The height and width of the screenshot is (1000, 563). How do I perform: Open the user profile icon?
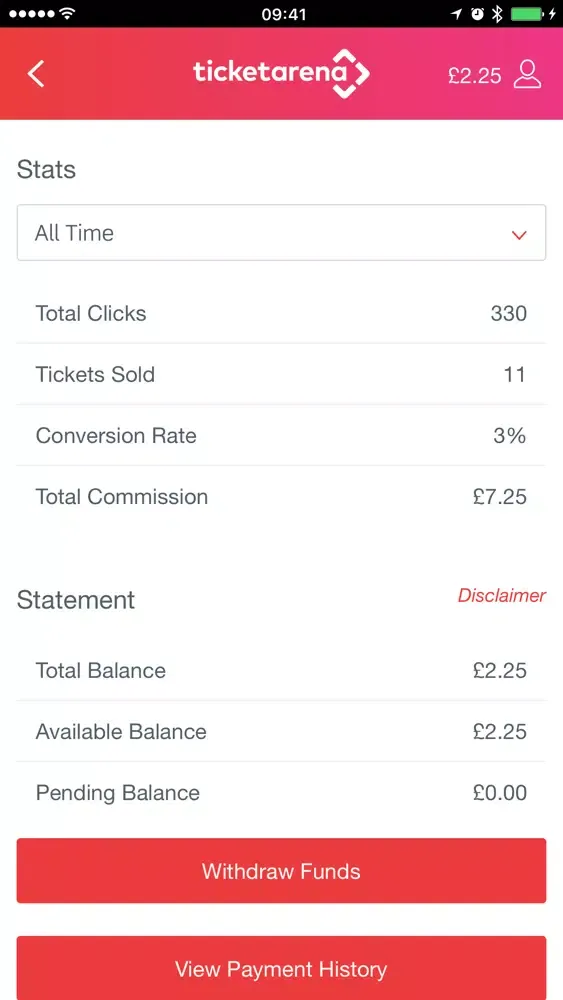tap(527, 74)
